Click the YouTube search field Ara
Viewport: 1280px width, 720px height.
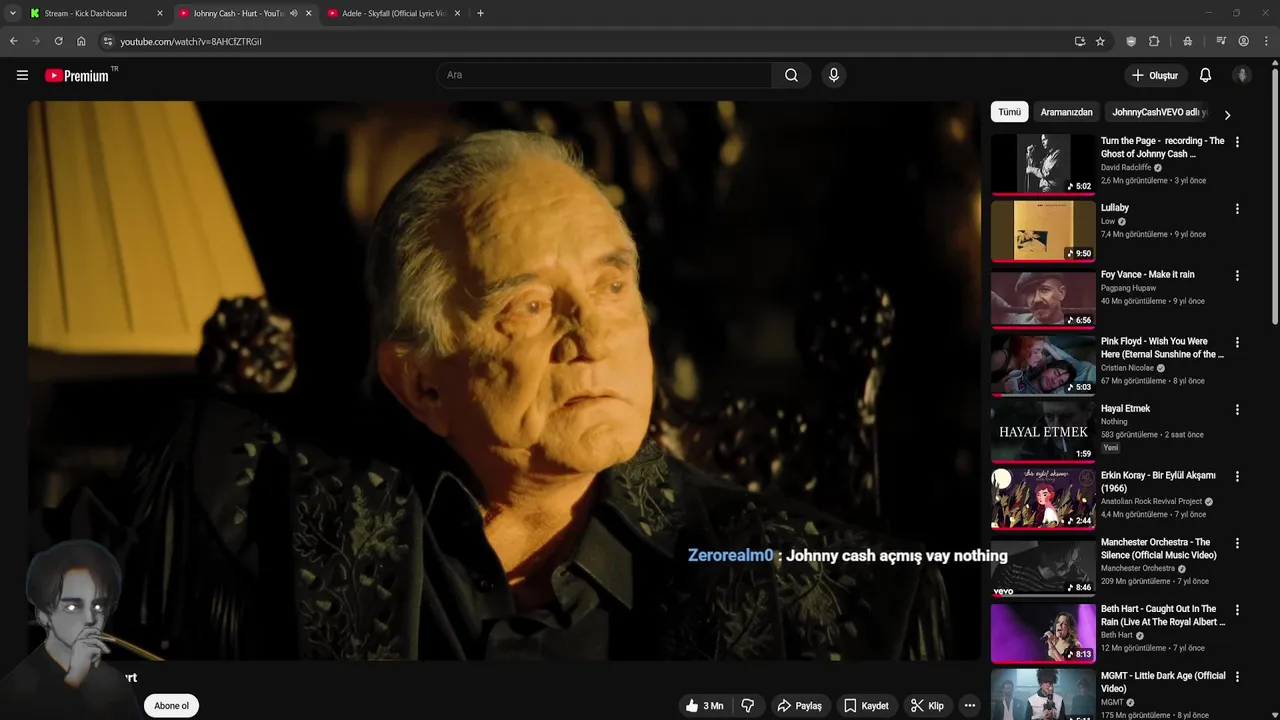click(x=603, y=75)
